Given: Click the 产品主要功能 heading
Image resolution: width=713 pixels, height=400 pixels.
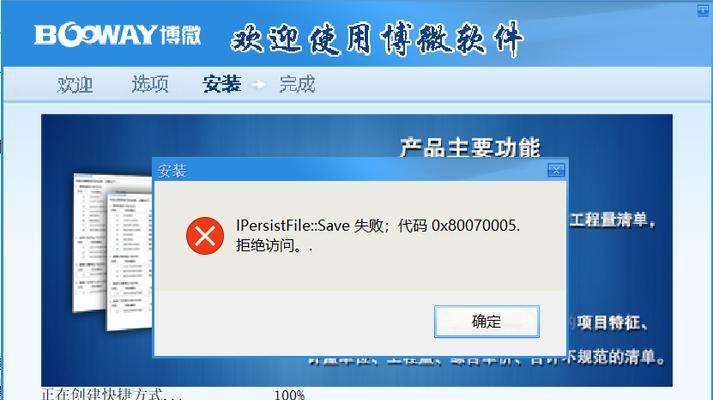Looking at the screenshot, I should 470,148.
